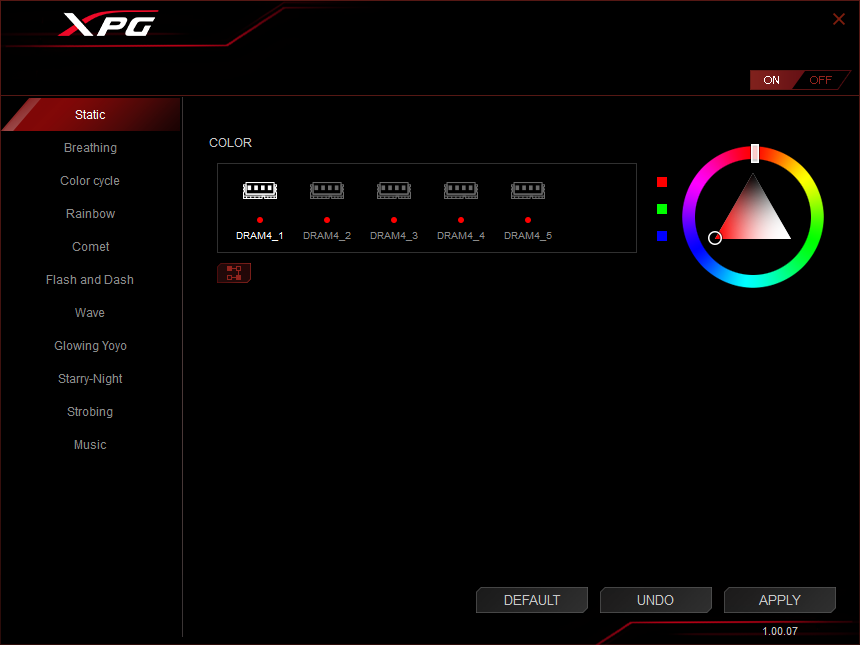
Task: Click the UNDO button
Action: pos(655,600)
